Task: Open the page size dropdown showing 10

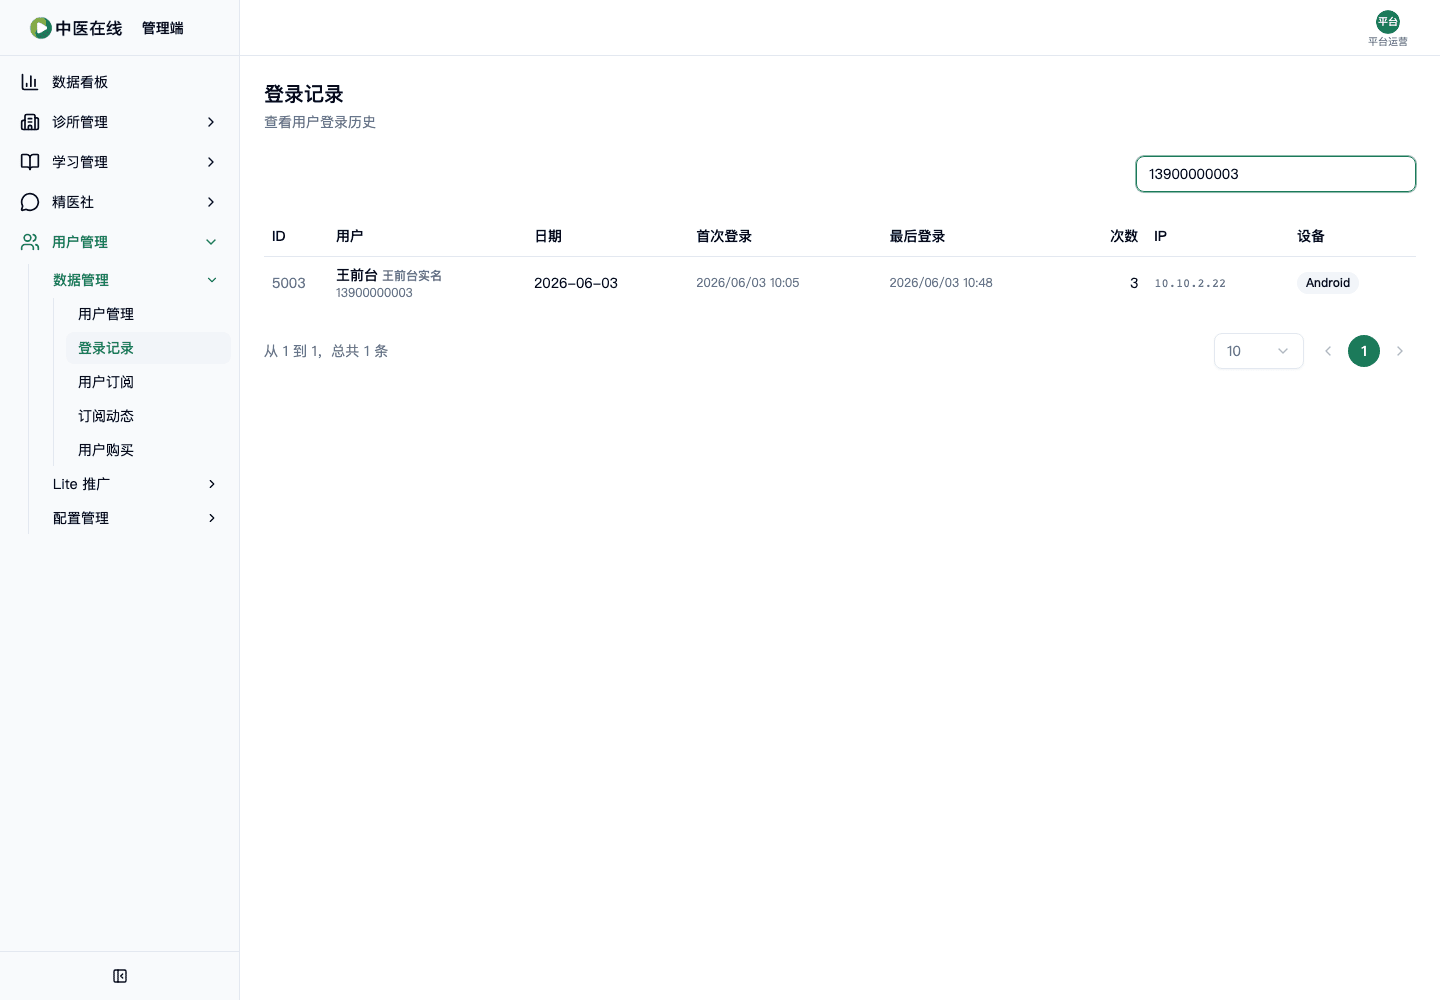Action: [x=1258, y=351]
